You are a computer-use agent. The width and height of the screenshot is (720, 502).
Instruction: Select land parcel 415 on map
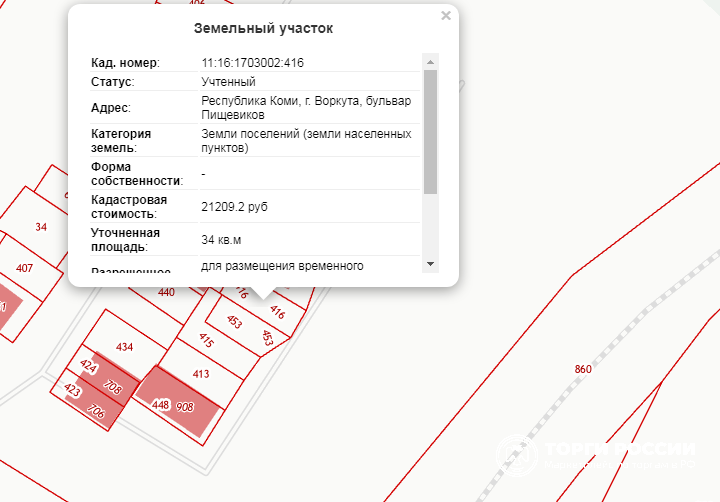pos(206,341)
